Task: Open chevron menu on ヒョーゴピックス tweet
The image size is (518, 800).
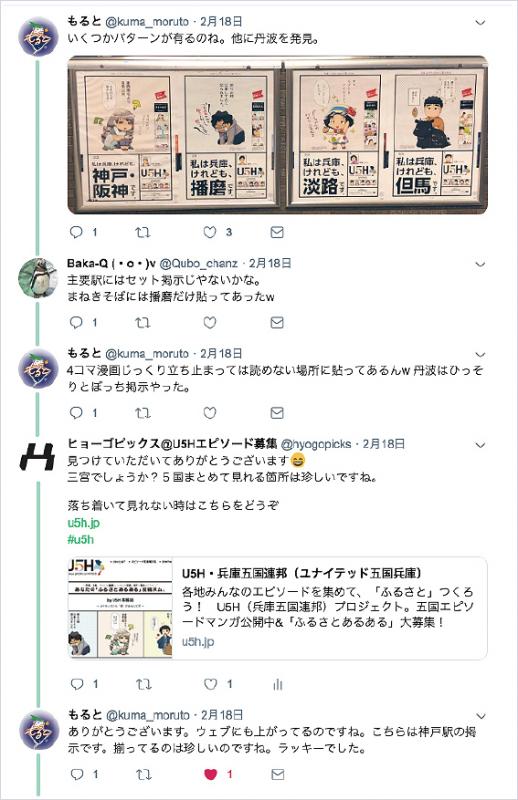Action: click(x=480, y=445)
